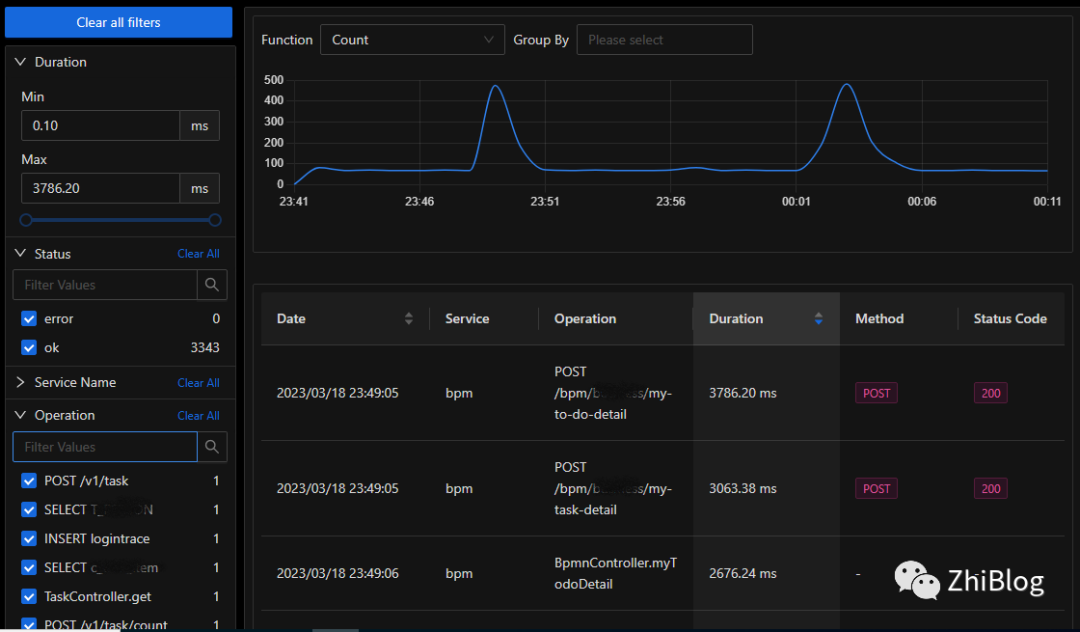Image resolution: width=1080 pixels, height=632 pixels.
Task: Open the Function Count dropdown
Action: click(412, 40)
